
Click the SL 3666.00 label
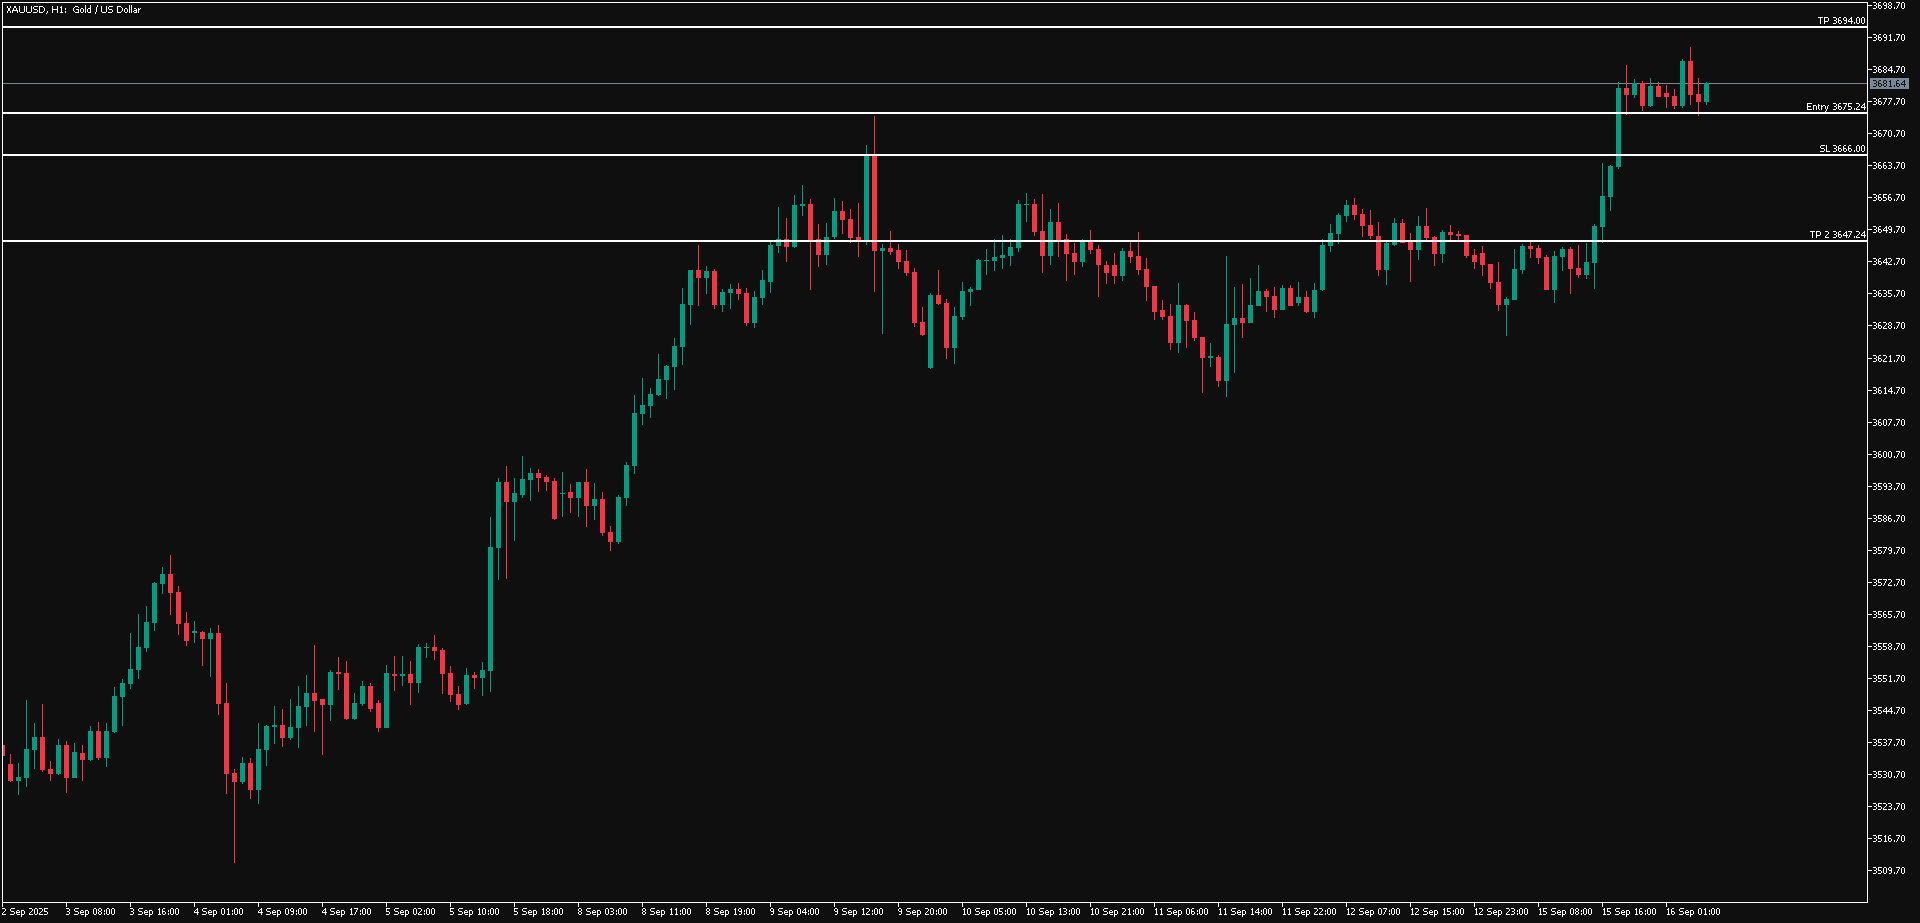[1842, 149]
